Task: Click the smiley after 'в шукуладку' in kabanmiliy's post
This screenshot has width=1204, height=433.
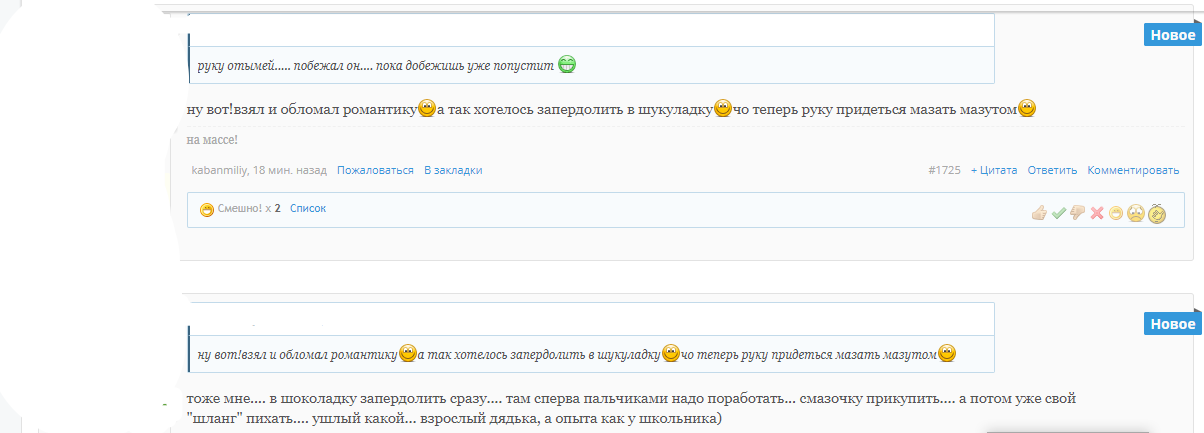Action: [x=723, y=108]
